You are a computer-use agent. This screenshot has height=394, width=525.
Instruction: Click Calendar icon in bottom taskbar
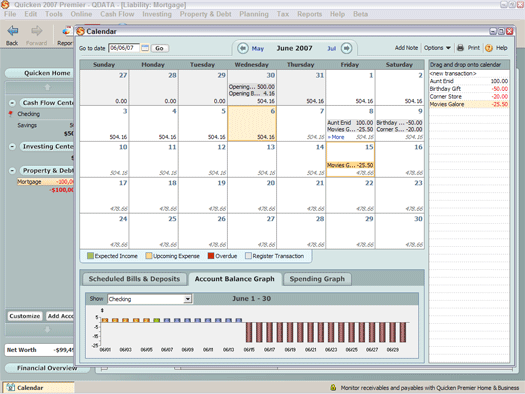(11, 387)
